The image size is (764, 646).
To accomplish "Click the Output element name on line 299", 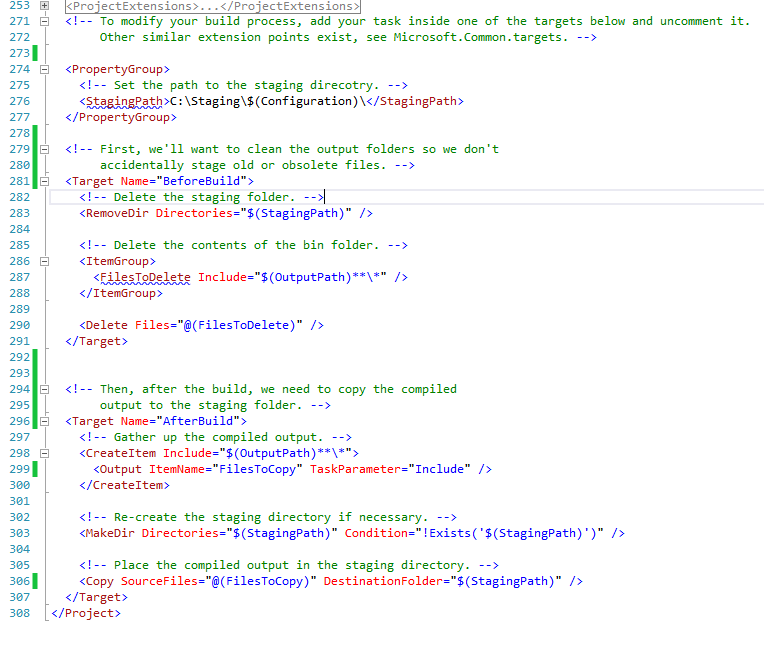I will point(121,469).
